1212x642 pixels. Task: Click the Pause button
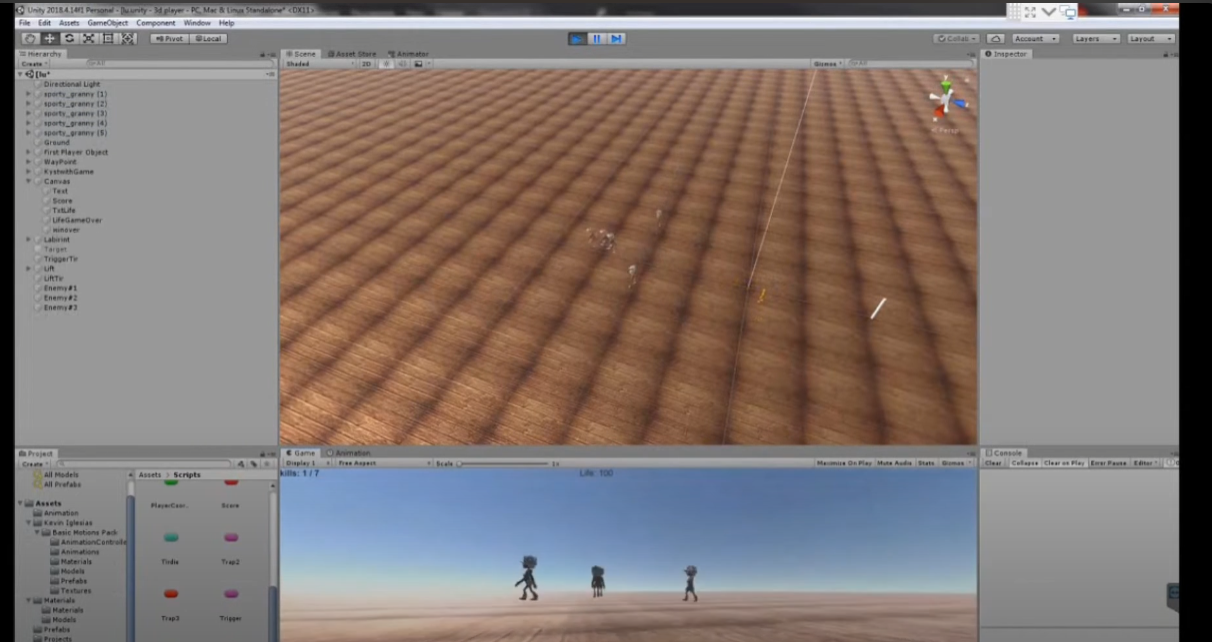(597, 39)
